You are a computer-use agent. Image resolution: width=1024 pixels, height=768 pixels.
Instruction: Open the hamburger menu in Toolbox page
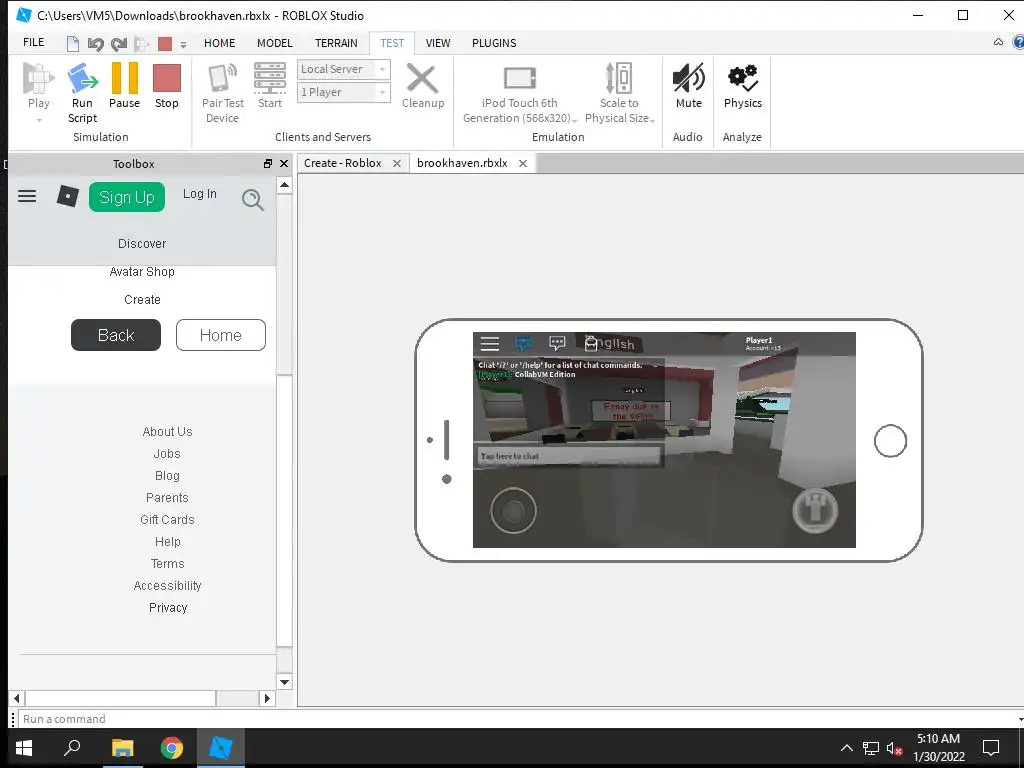pyautogui.click(x=27, y=196)
